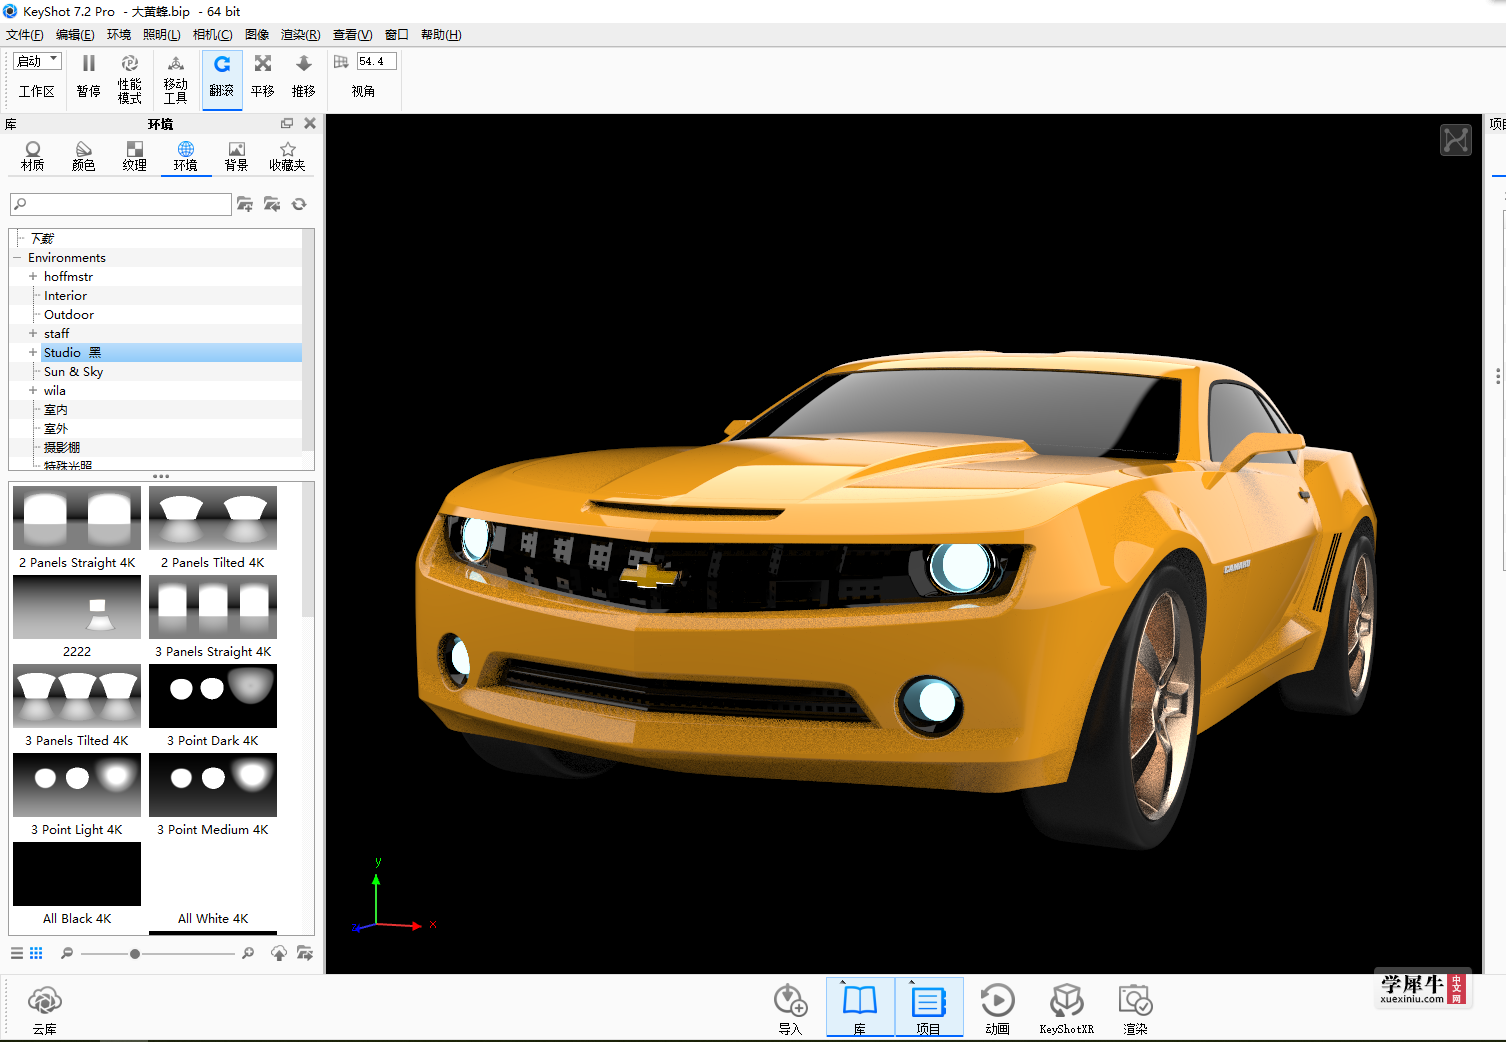Viewport: 1506px width, 1042px height.
Task: Select the Interior folder
Action: 65,295
